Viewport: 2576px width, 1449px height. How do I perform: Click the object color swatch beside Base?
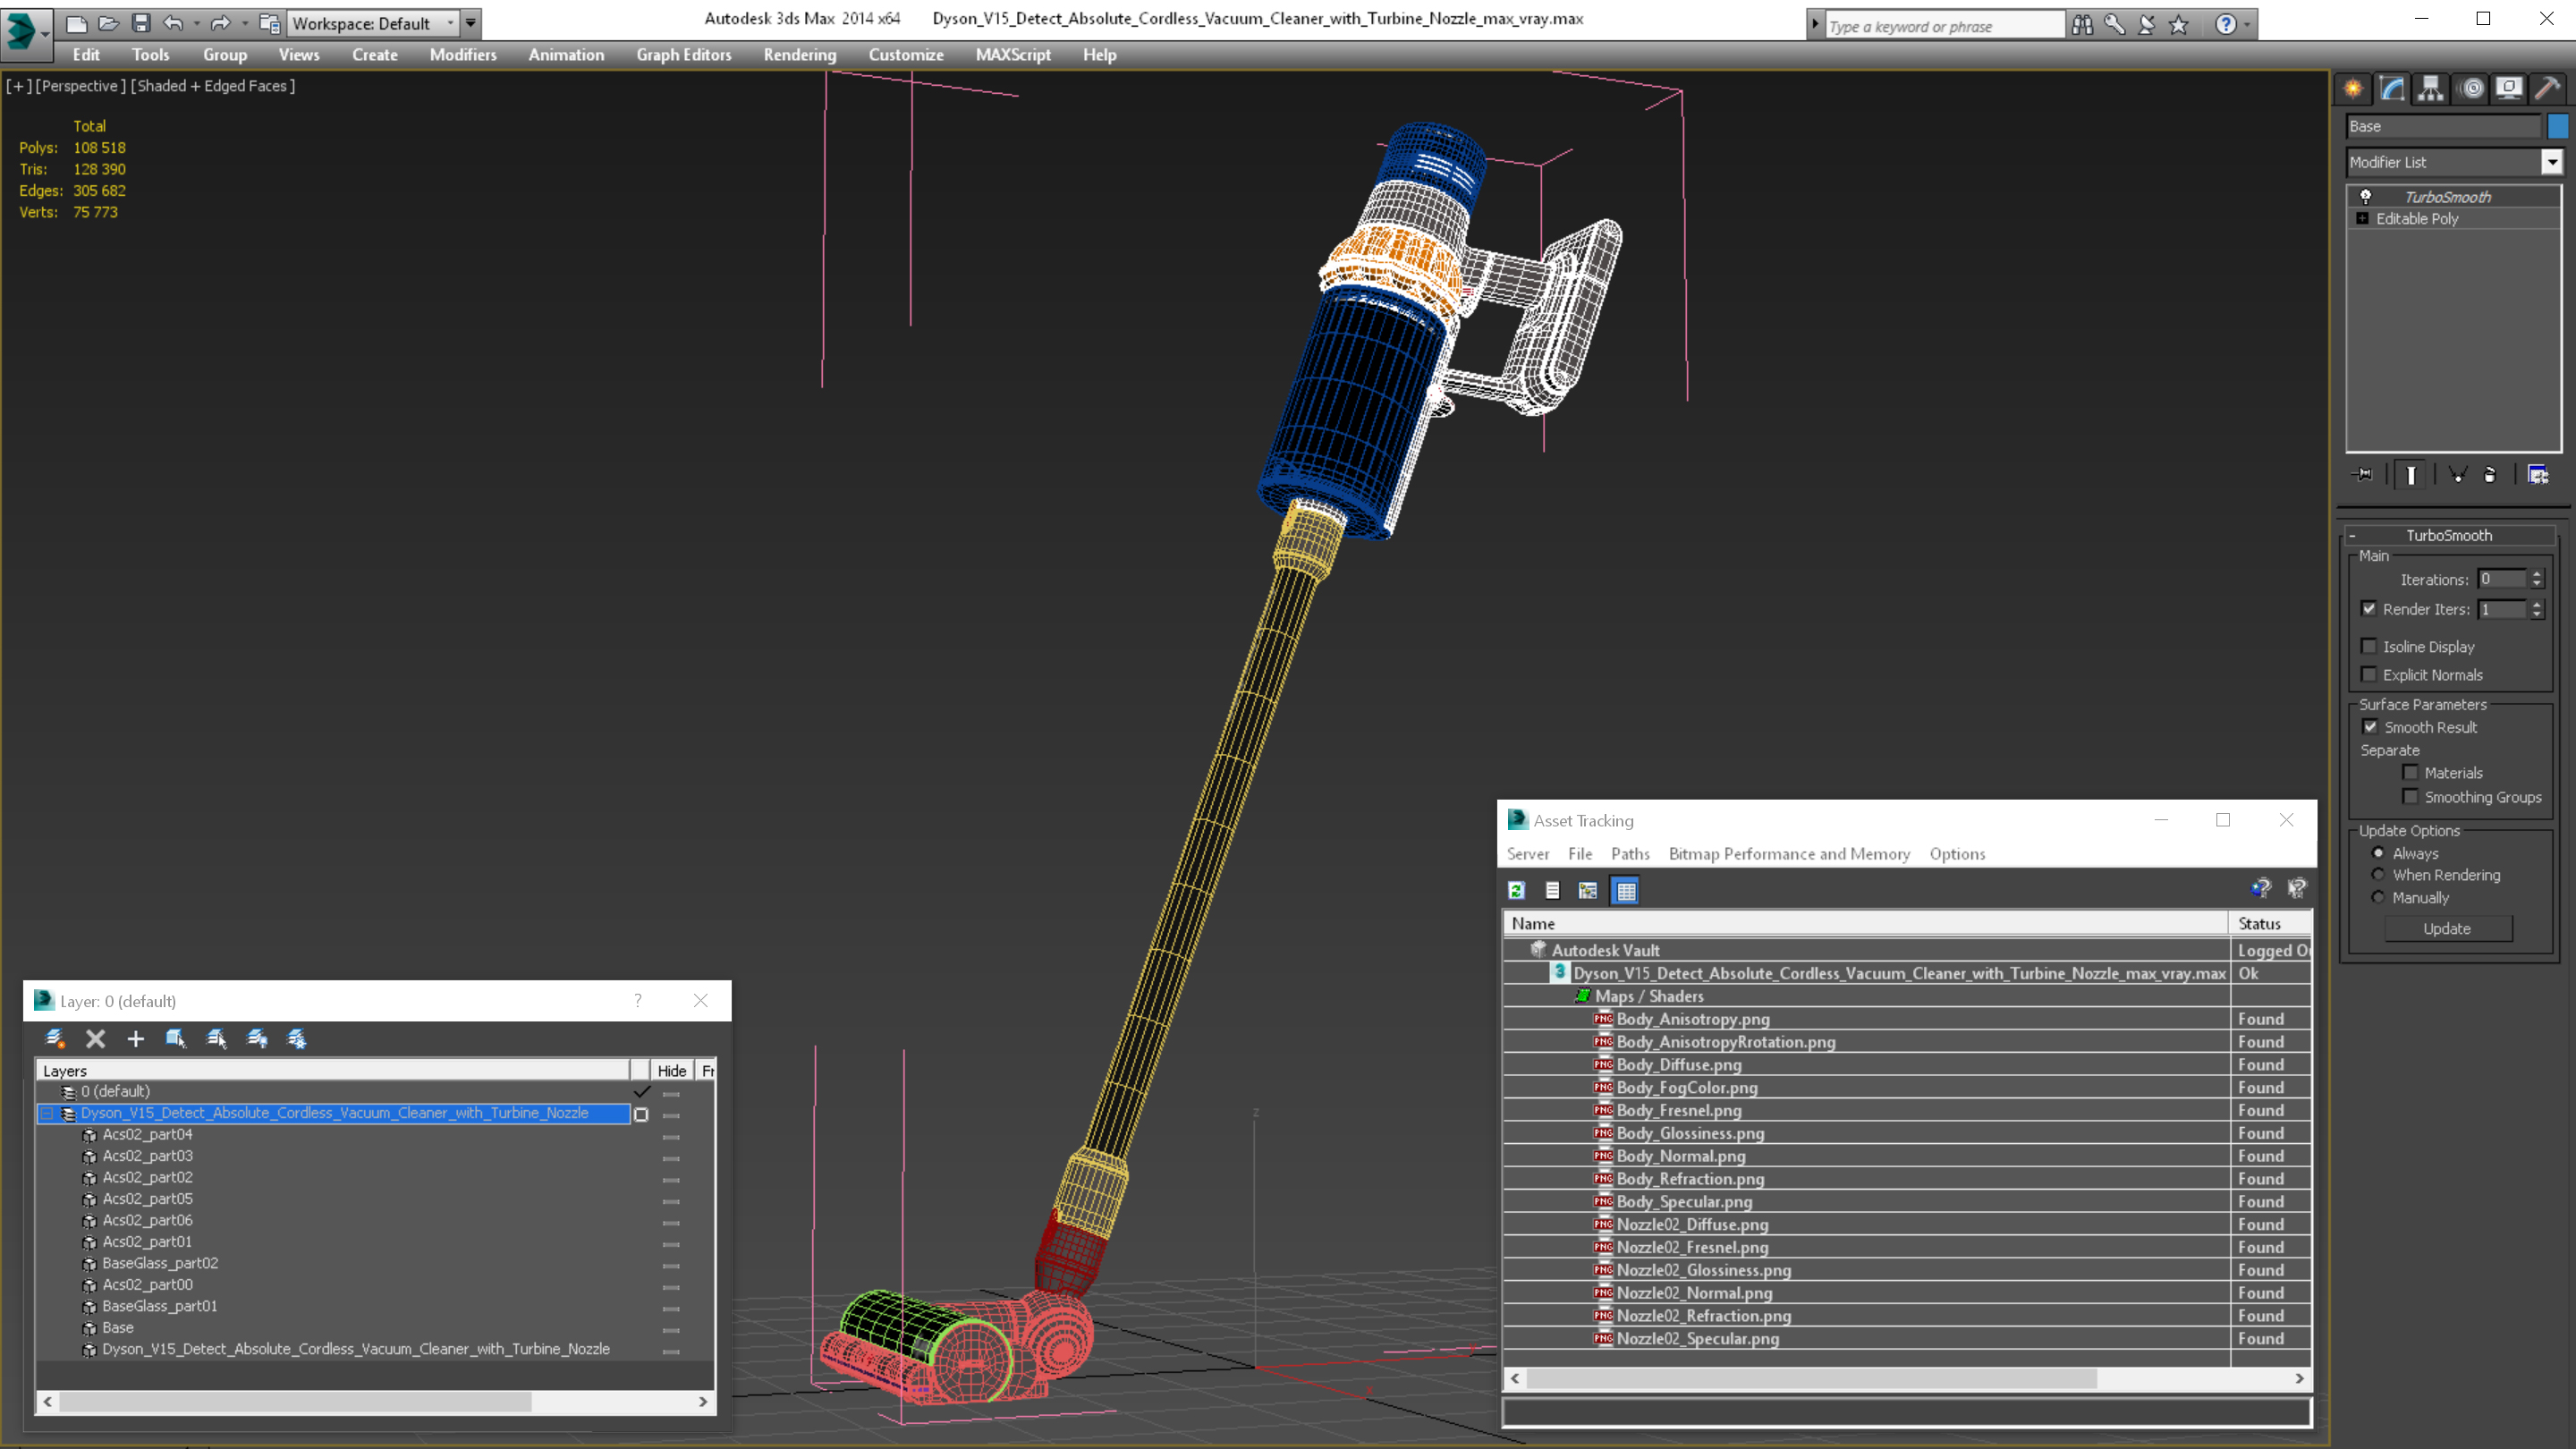click(2558, 126)
